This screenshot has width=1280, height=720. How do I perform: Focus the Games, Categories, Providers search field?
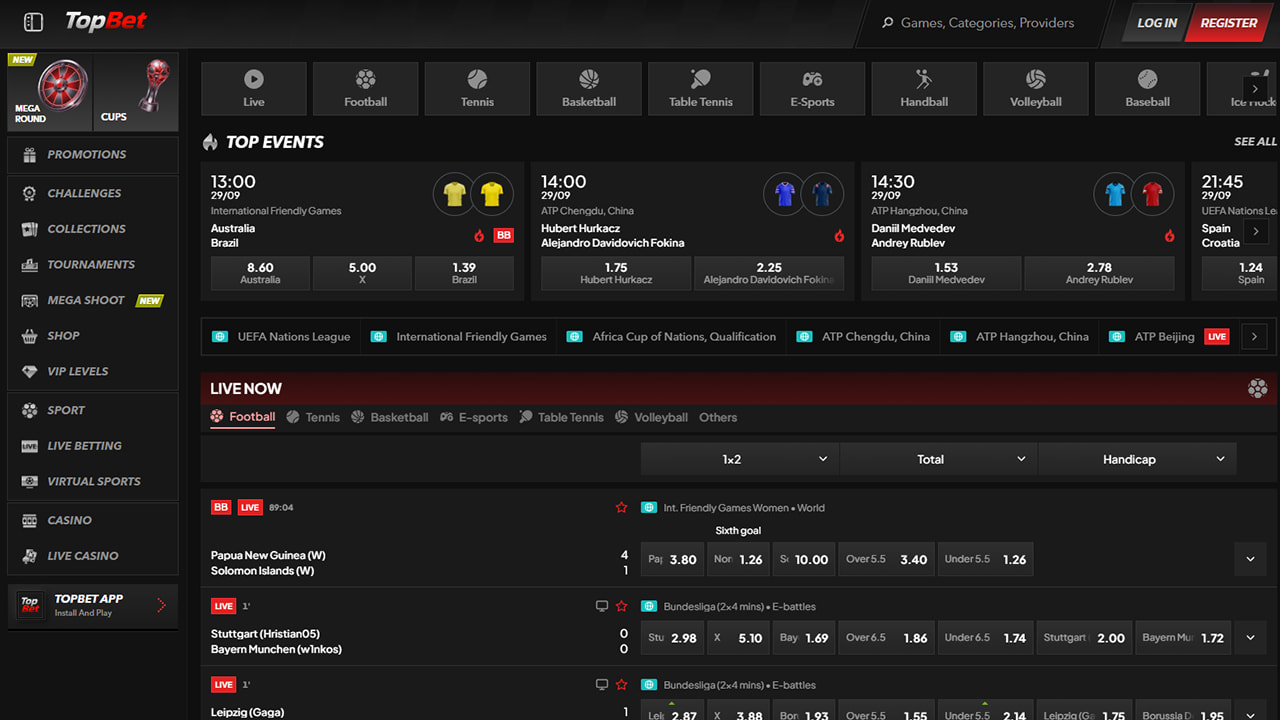[987, 23]
